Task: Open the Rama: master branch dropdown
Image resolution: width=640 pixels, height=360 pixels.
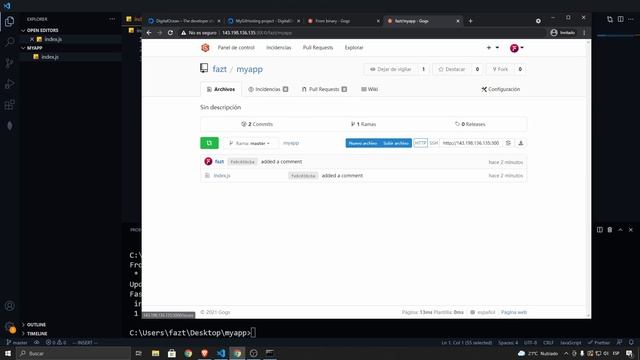Action: pos(250,143)
